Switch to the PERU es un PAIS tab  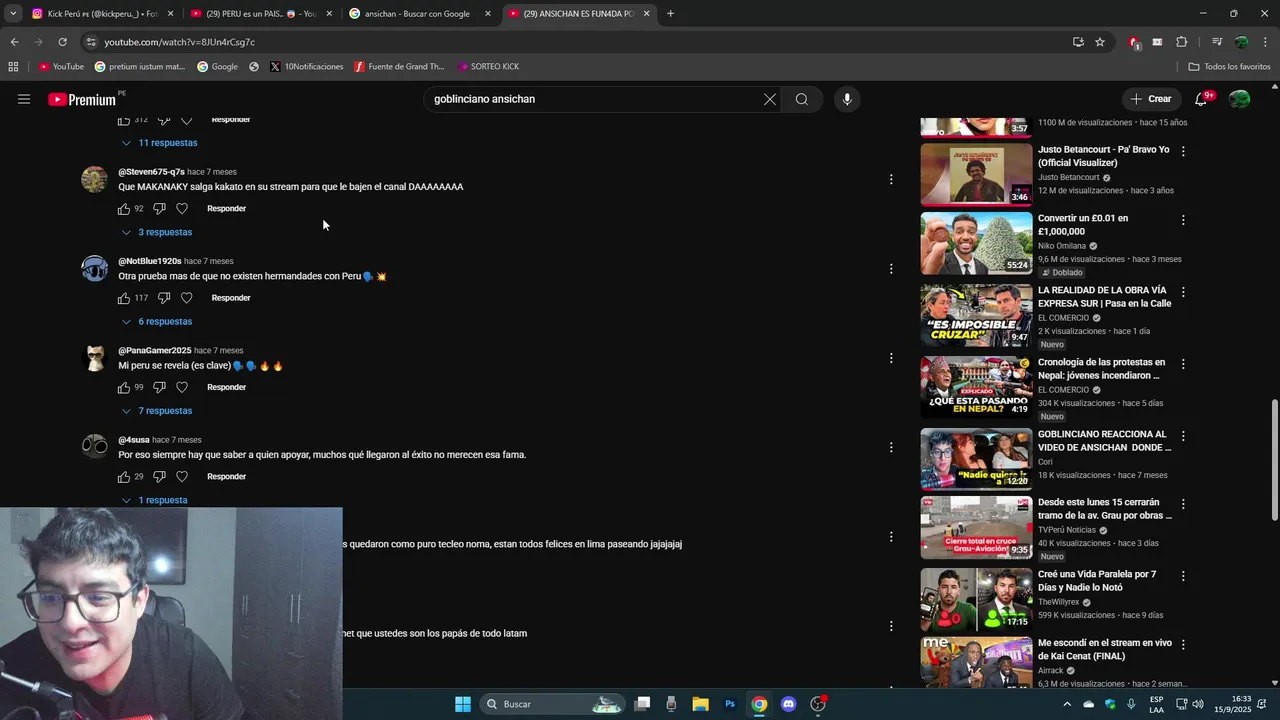[x=260, y=14]
